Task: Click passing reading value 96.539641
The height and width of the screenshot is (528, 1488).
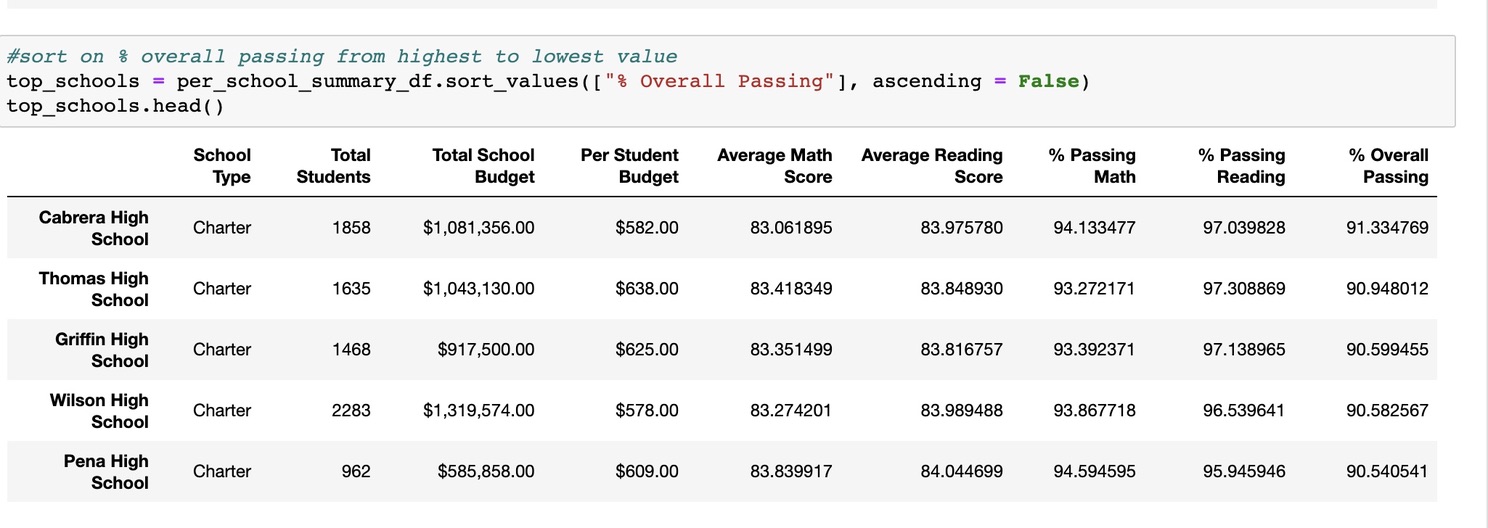Action: tap(1245, 411)
